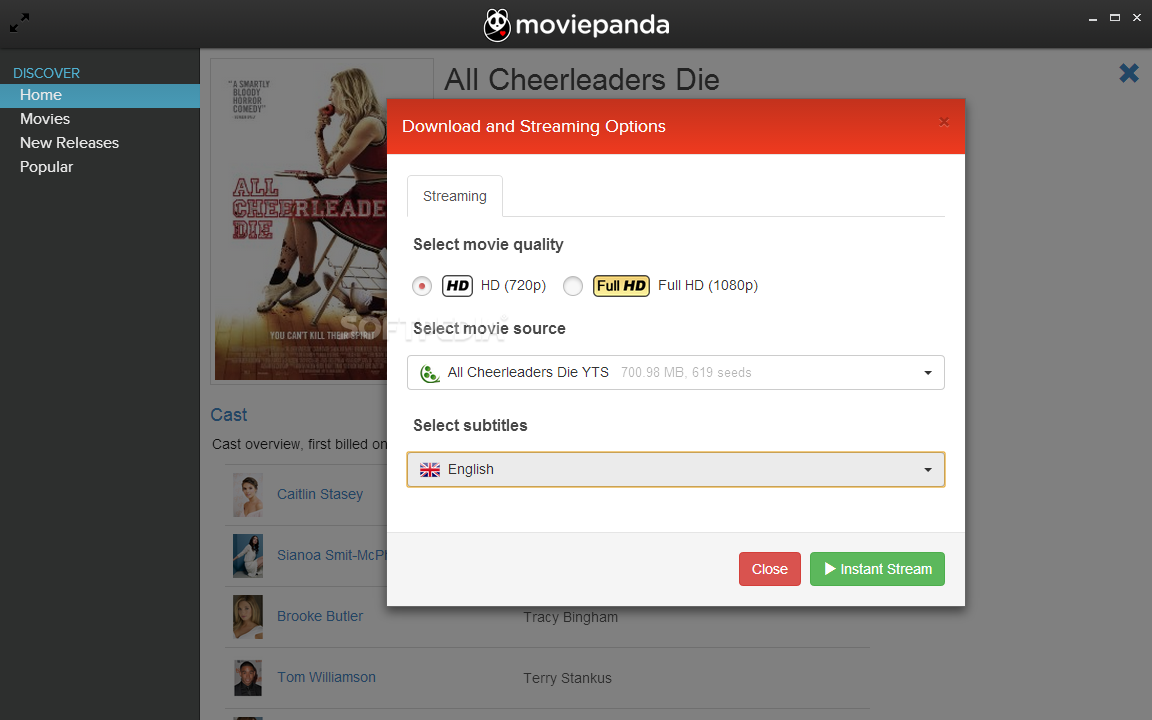This screenshot has height=720, width=1152.
Task: Click the 700.98 MB, 619 seeds text
Action: click(686, 373)
